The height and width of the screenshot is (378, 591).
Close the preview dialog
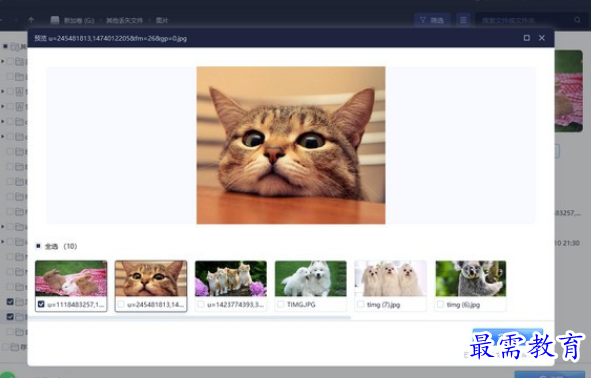point(542,38)
